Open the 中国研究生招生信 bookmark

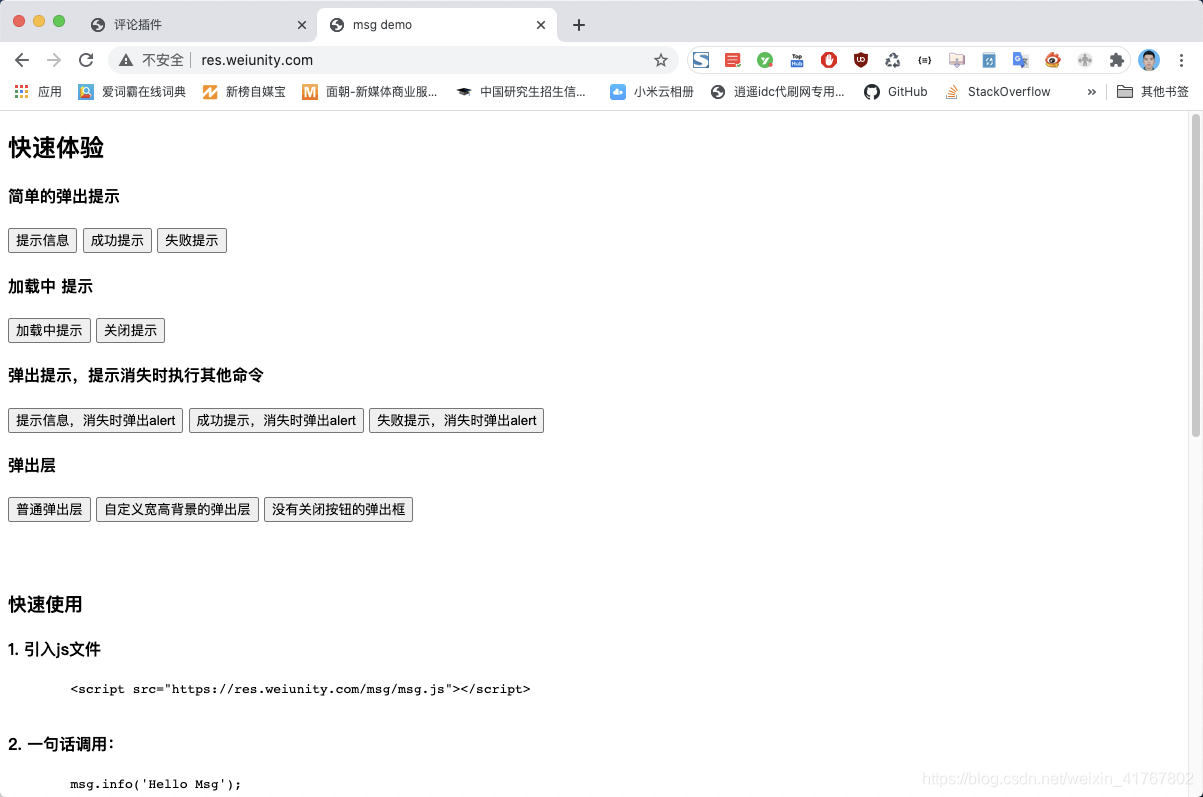click(x=521, y=91)
